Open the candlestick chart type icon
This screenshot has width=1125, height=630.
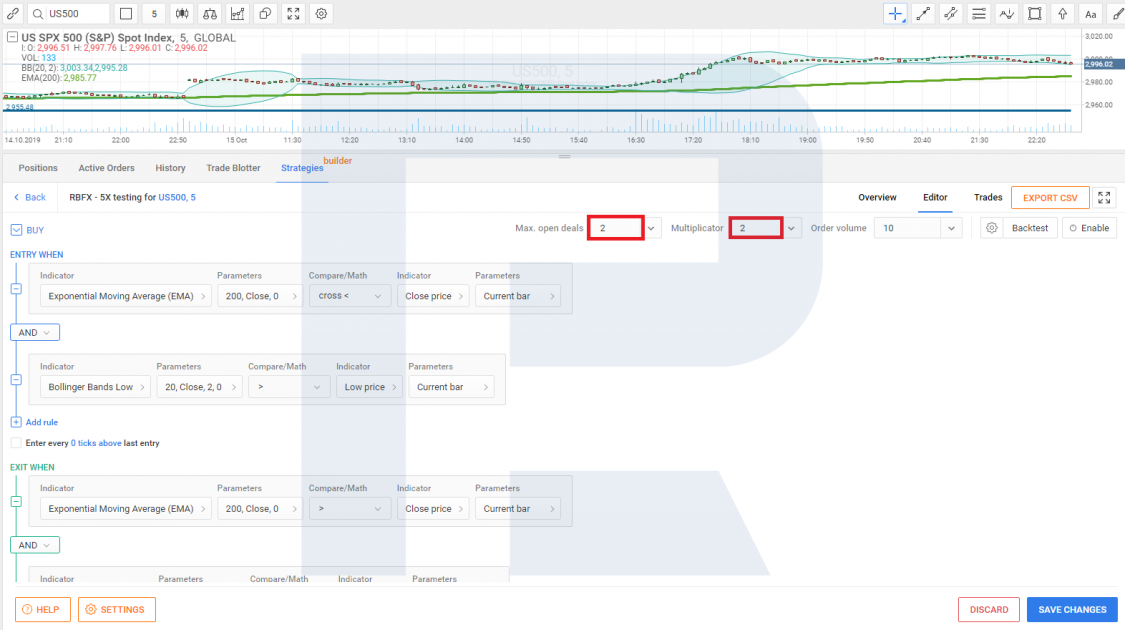[x=183, y=14]
